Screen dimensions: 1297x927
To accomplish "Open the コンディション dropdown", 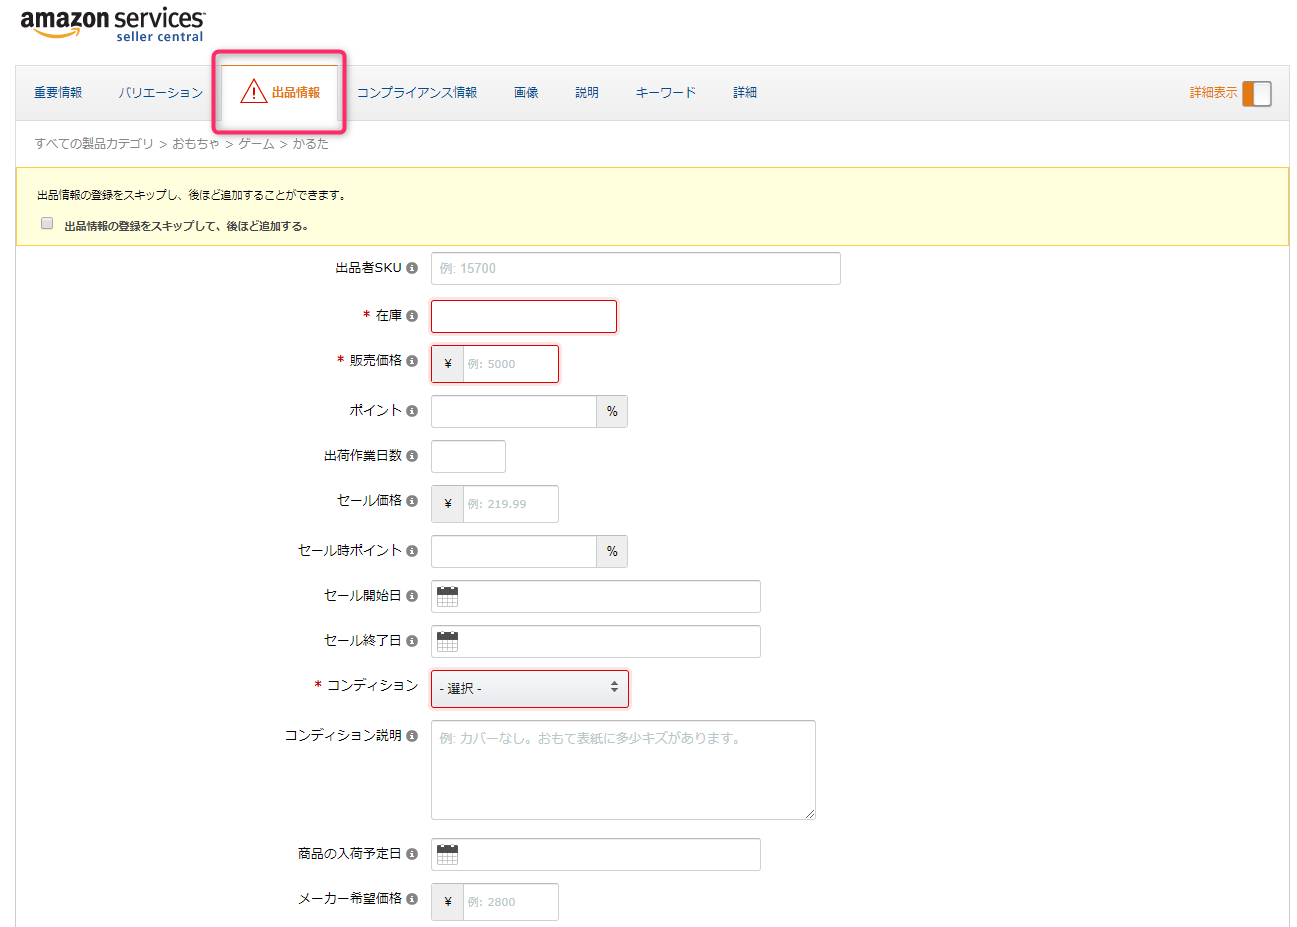I will (529, 689).
